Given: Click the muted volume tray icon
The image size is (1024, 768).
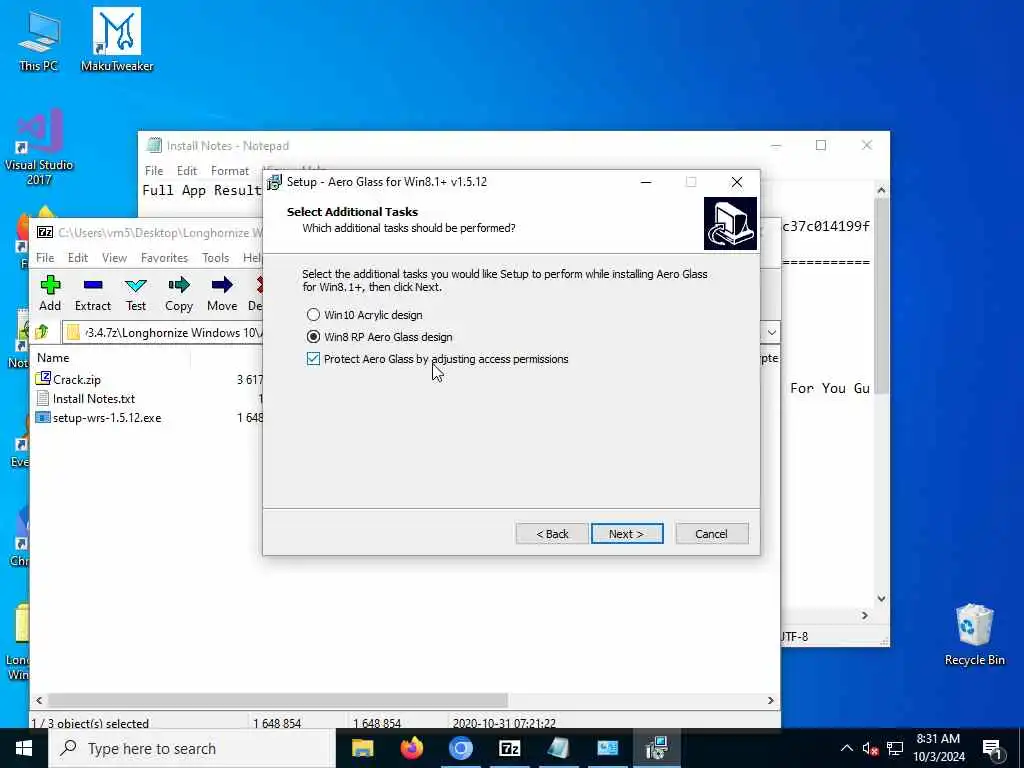Looking at the screenshot, I should [870, 748].
